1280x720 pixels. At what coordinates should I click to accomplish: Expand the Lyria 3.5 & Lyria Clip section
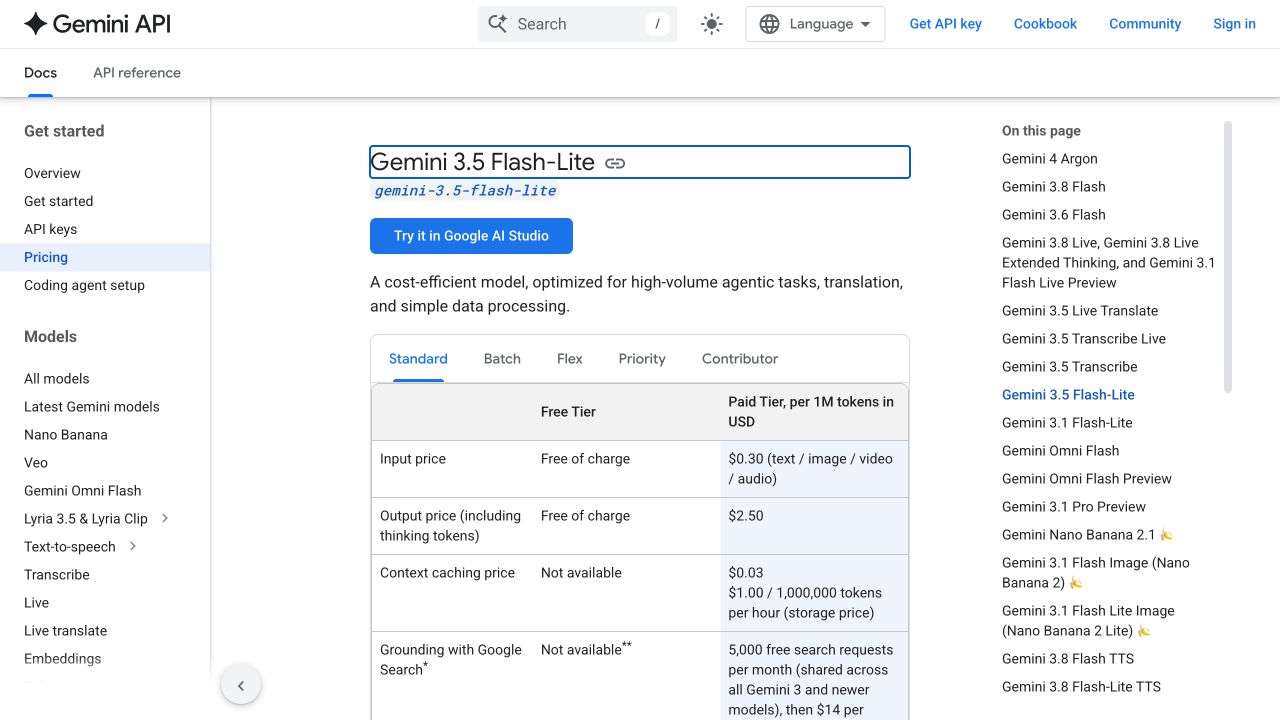165,518
